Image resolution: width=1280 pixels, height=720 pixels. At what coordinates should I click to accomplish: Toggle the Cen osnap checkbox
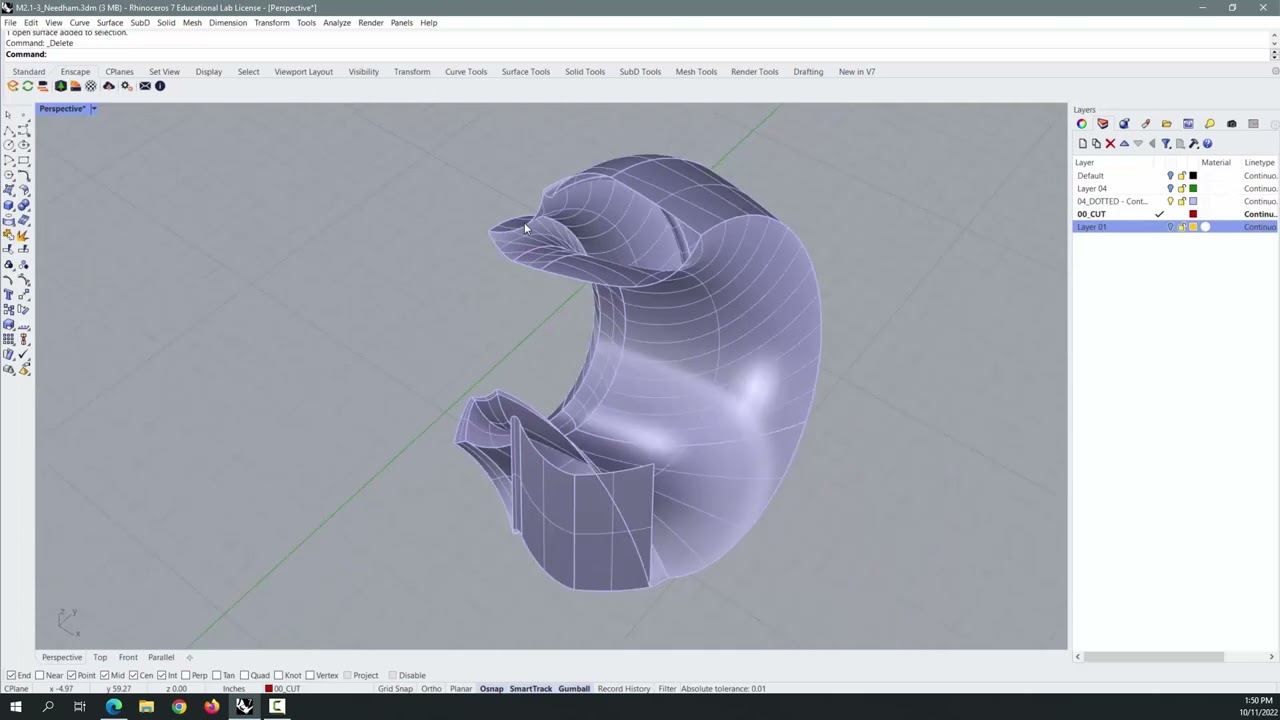(x=134, y=675)
